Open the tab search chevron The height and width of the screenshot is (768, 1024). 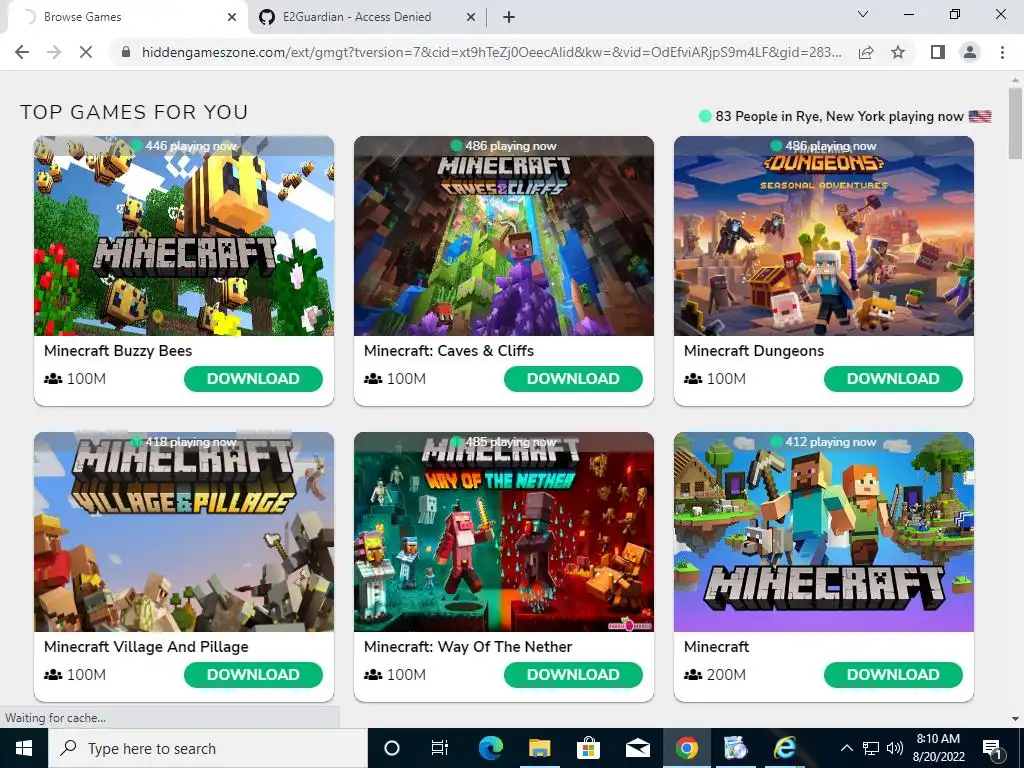pyautogui.click(x=863, y=14)
